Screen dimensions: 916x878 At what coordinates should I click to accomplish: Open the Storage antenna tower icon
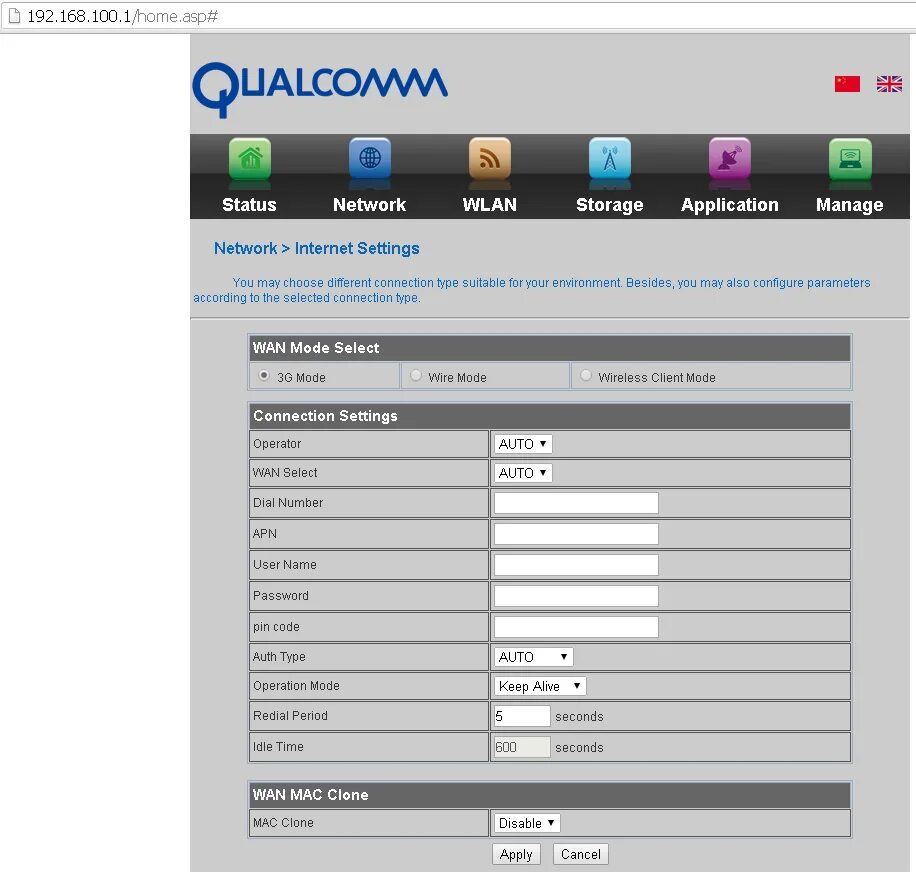click(x=610, y=159)
